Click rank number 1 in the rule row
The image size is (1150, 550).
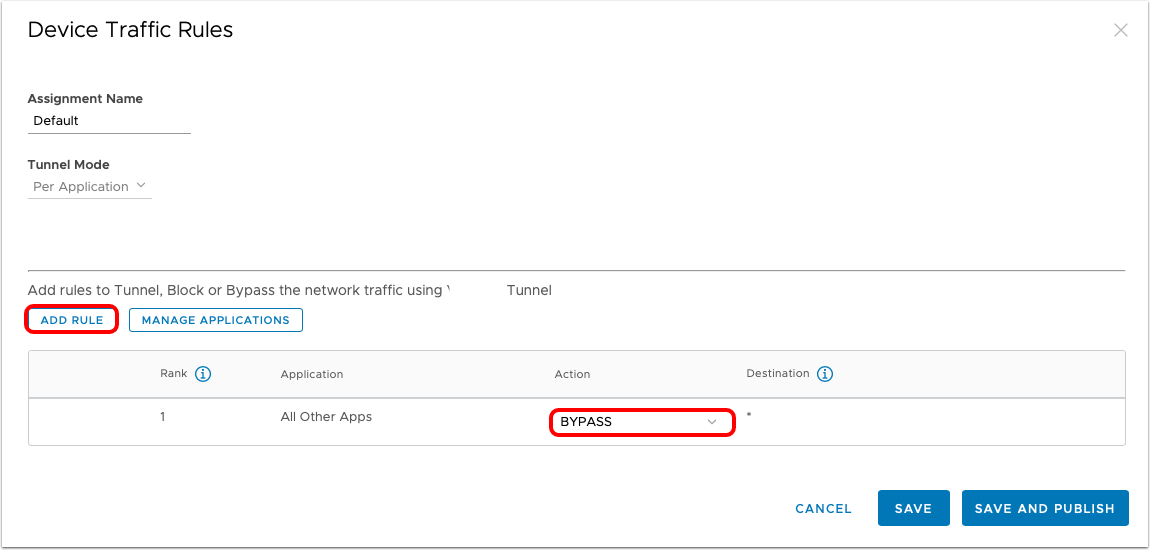point(163,417)
